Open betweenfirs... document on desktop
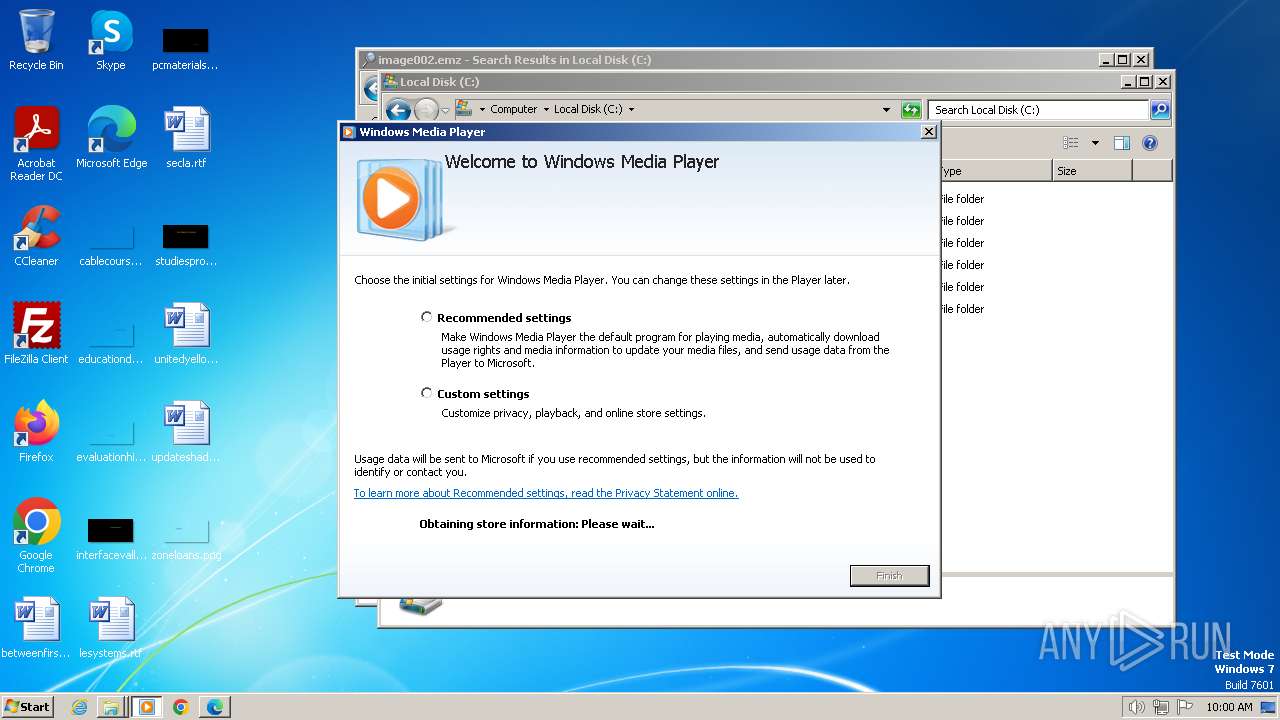This screenshot has height=720, width=1280. click(36, 629)
